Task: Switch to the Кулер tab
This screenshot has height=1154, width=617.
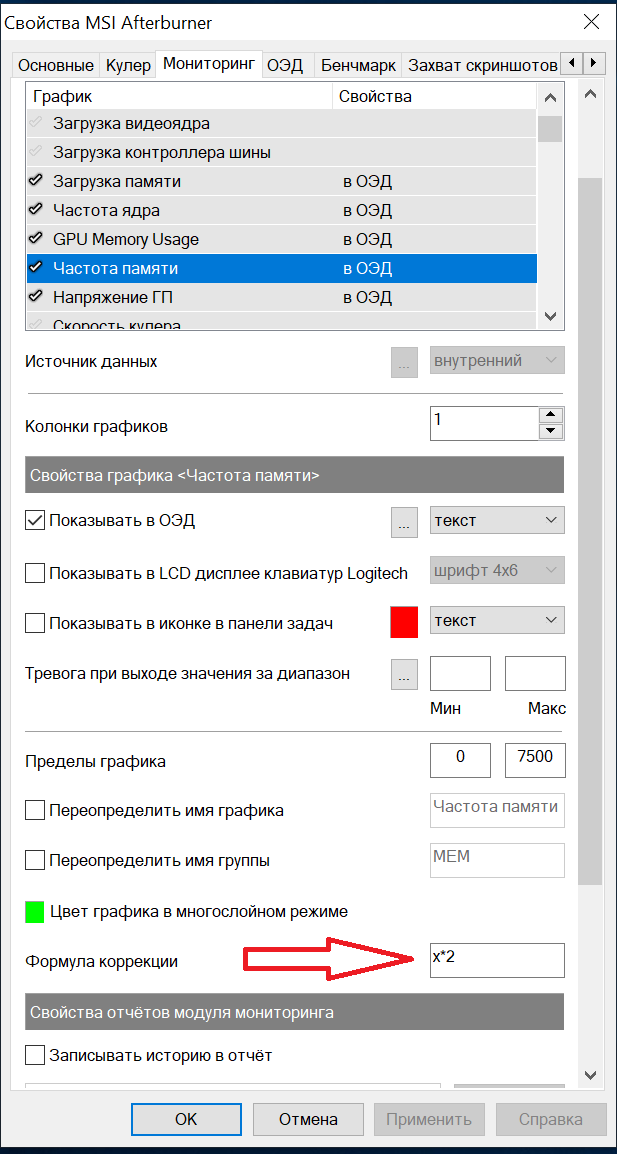Action: [x=128, y=65]
